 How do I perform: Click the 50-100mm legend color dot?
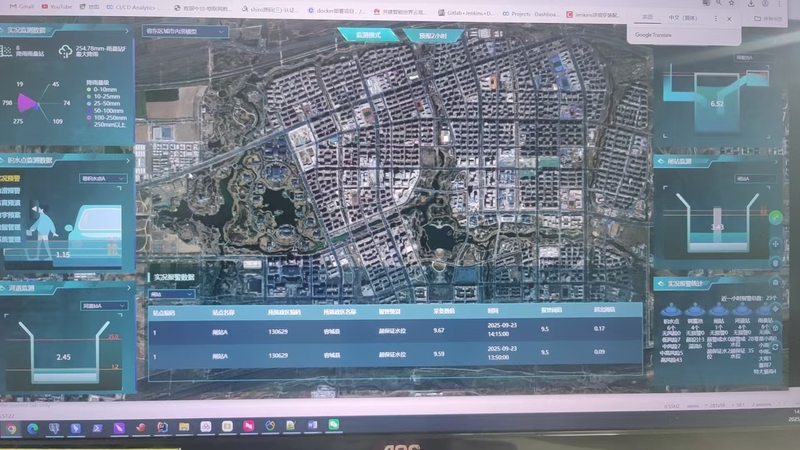[x=89, y=111]
